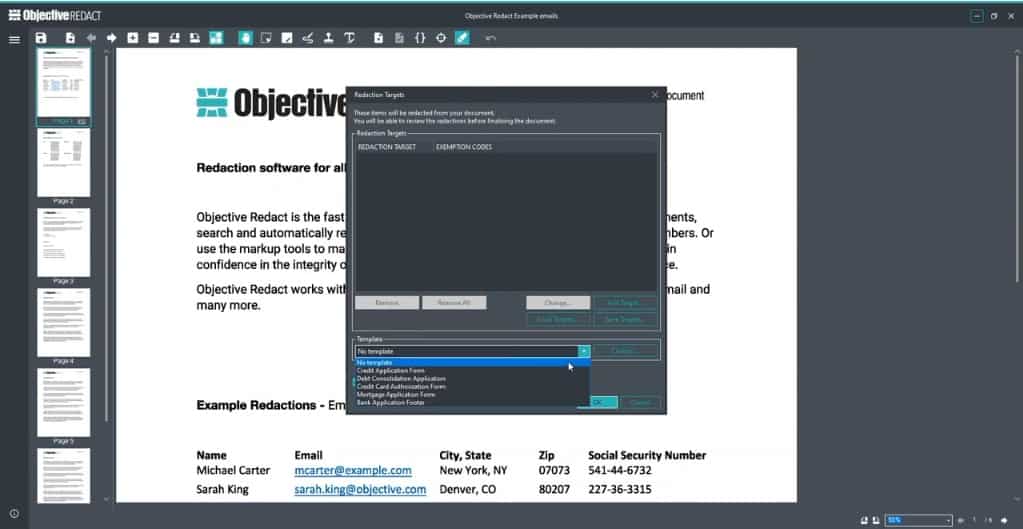Choose 'Debt Consolidation Application' template
The image size is (1023, 529).
pos(472,378)
